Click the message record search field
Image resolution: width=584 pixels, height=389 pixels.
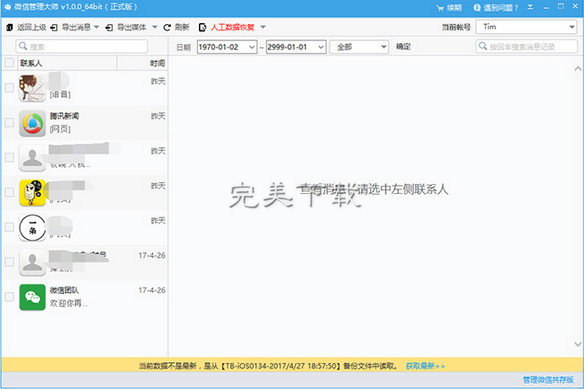pos(526,46)
